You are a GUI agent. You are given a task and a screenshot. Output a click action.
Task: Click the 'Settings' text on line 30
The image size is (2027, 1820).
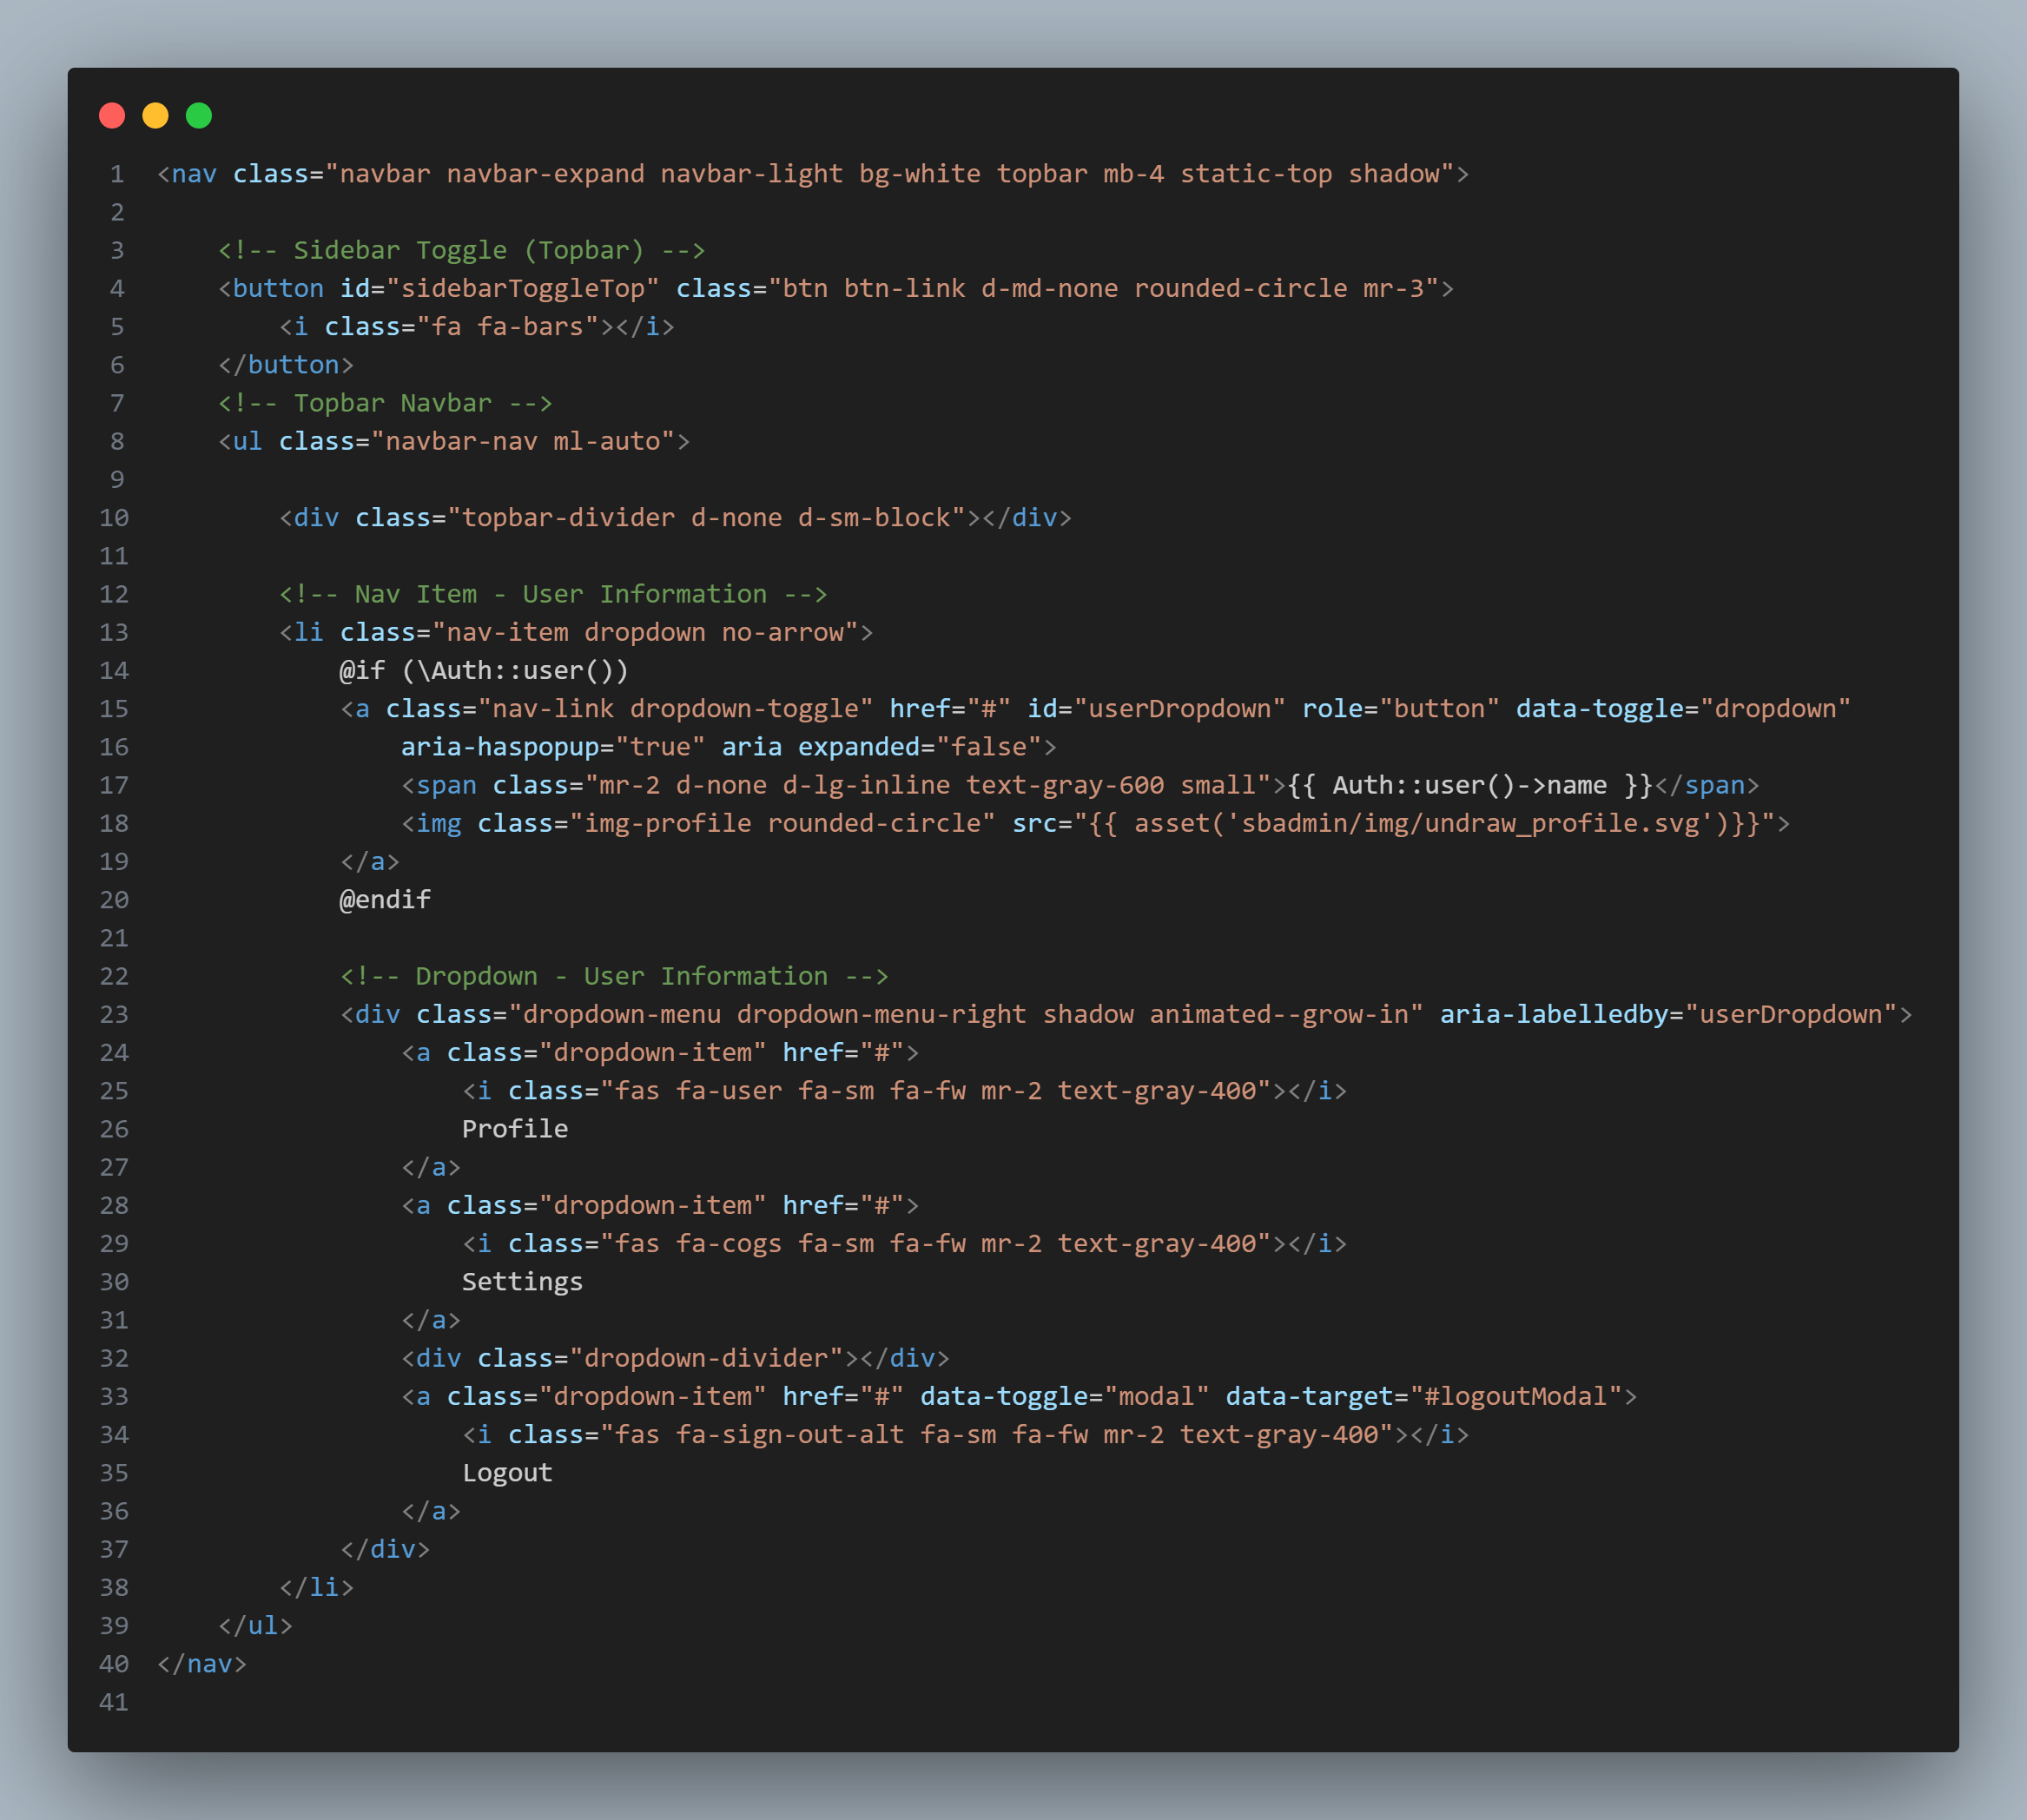[x=521, y=1282]
